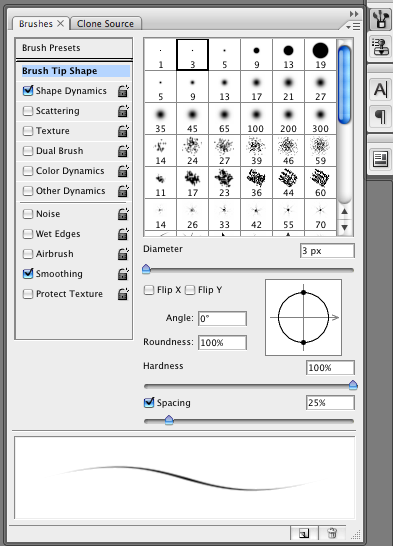Close the Brushes tab

61,23
